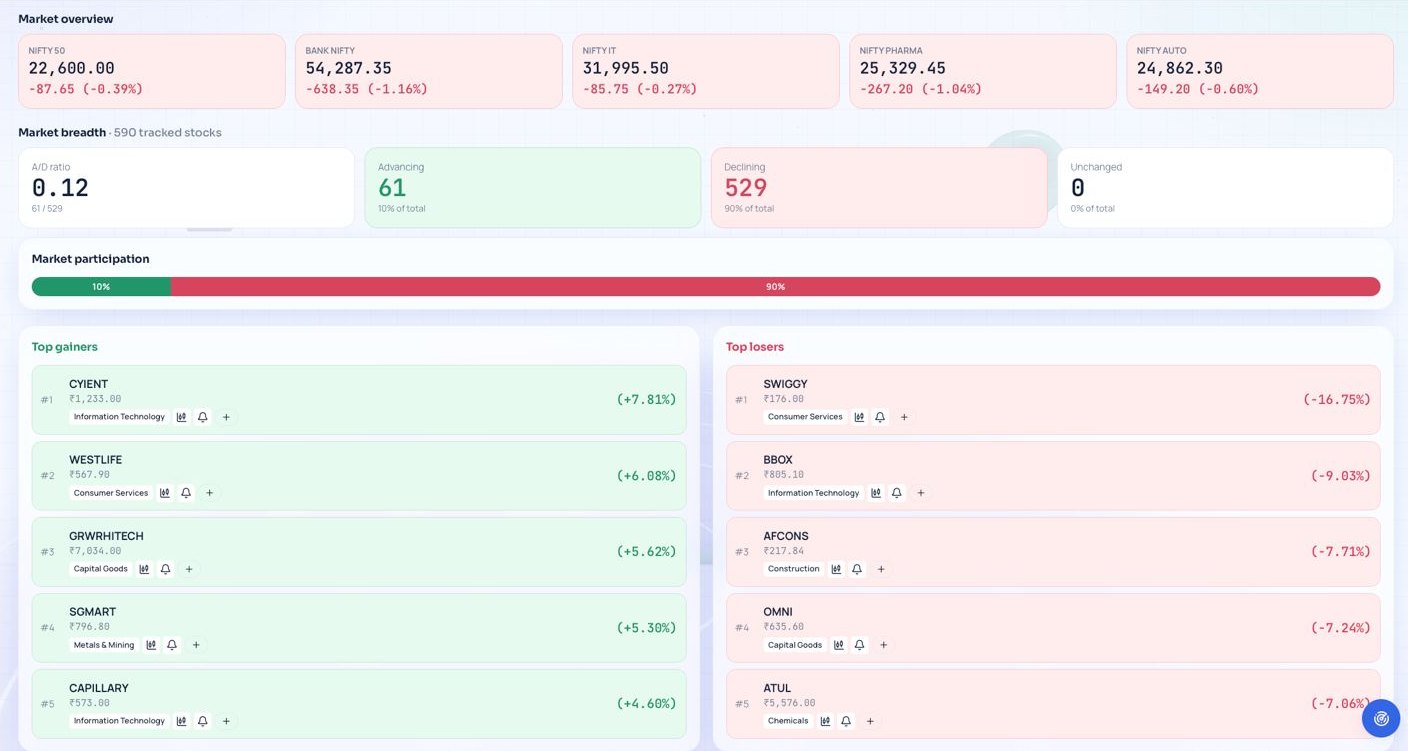Image resolution: width=1408 pixels, height=751 pixels.
Task: Select the red 90% participation bar segment
Action: coord(776,287)
